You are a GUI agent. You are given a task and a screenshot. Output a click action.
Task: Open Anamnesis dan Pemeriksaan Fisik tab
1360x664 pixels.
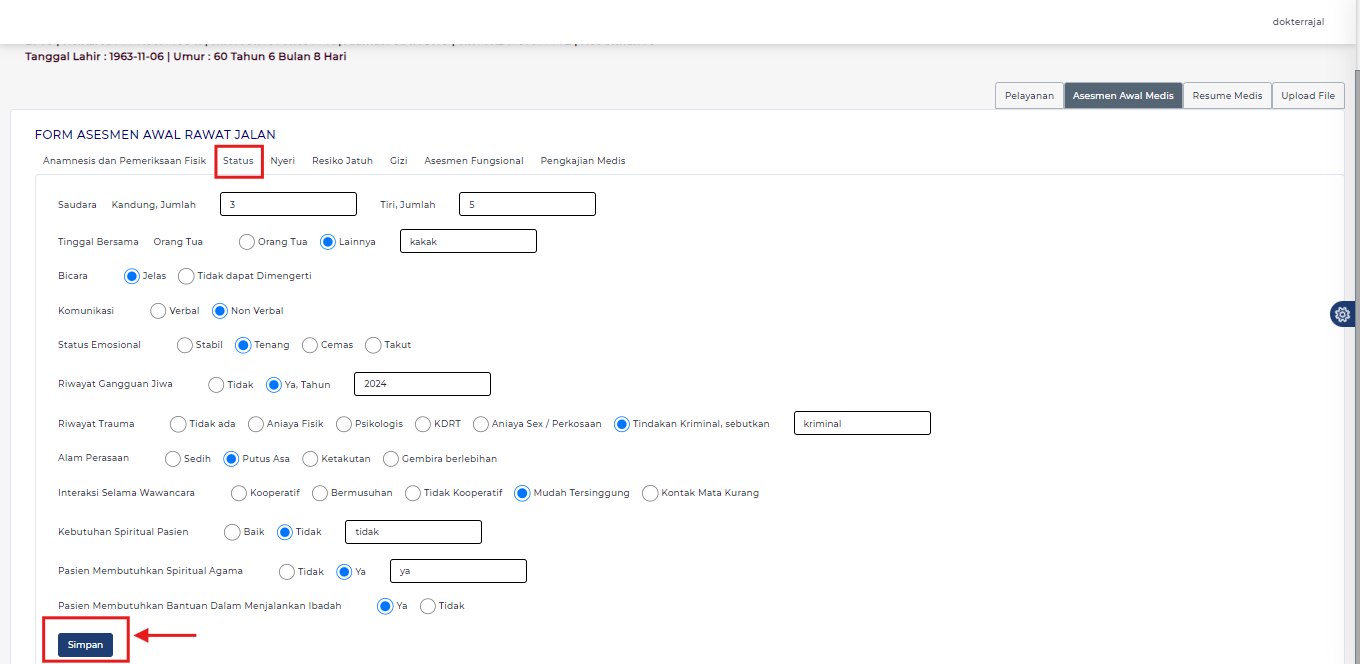pos(124,161)
